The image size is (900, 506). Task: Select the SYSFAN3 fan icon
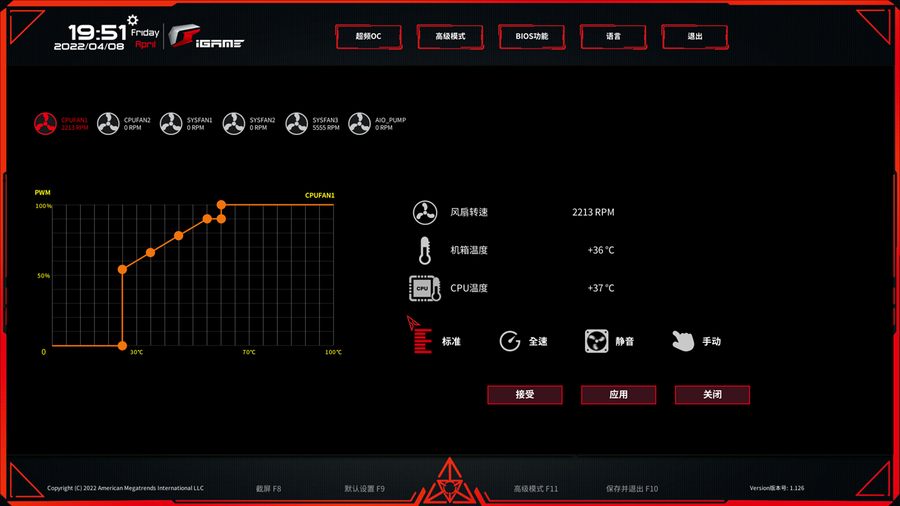coord(297,124)
